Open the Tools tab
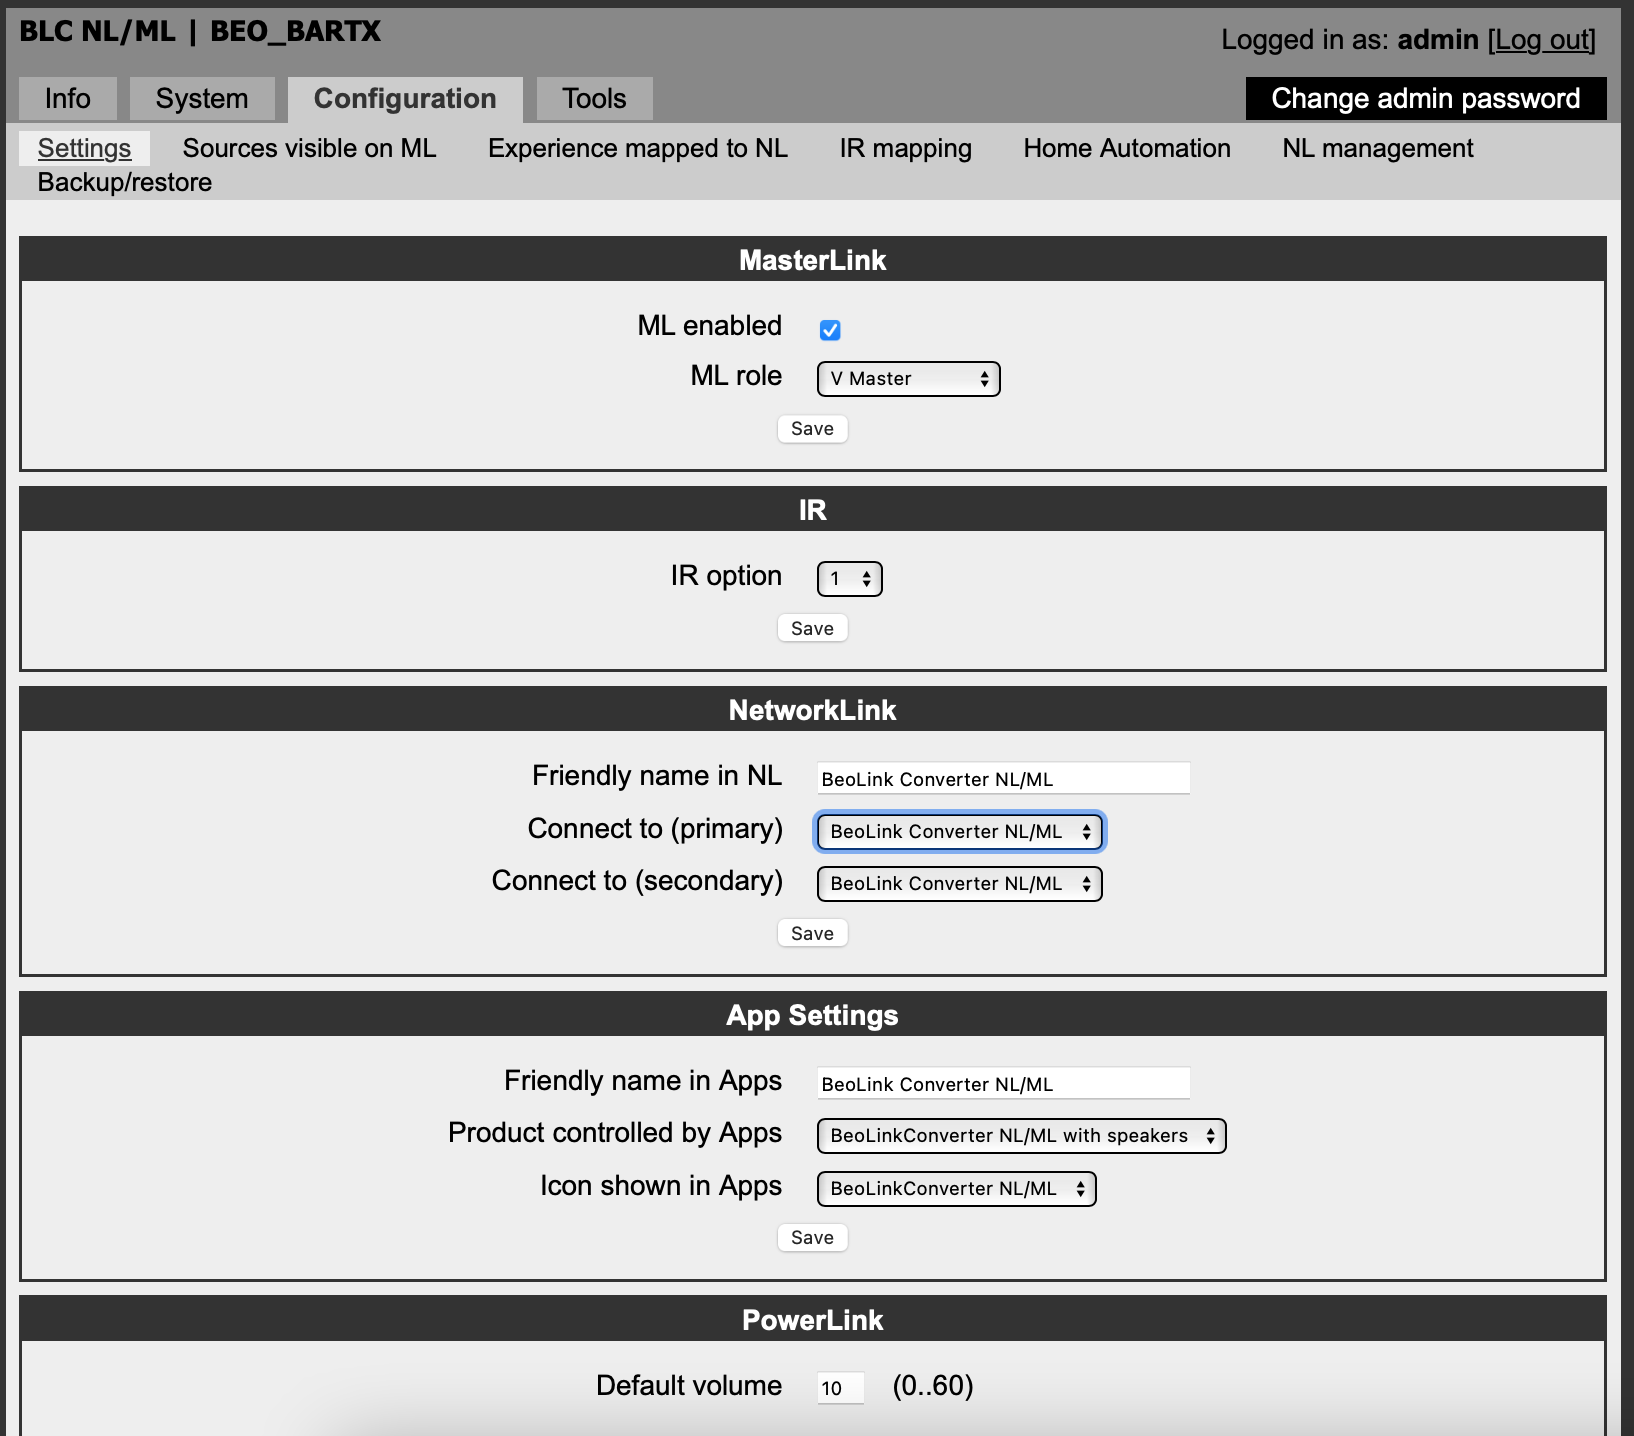This screenshot has width=1634, height=1436. click(x=594, y=99)
